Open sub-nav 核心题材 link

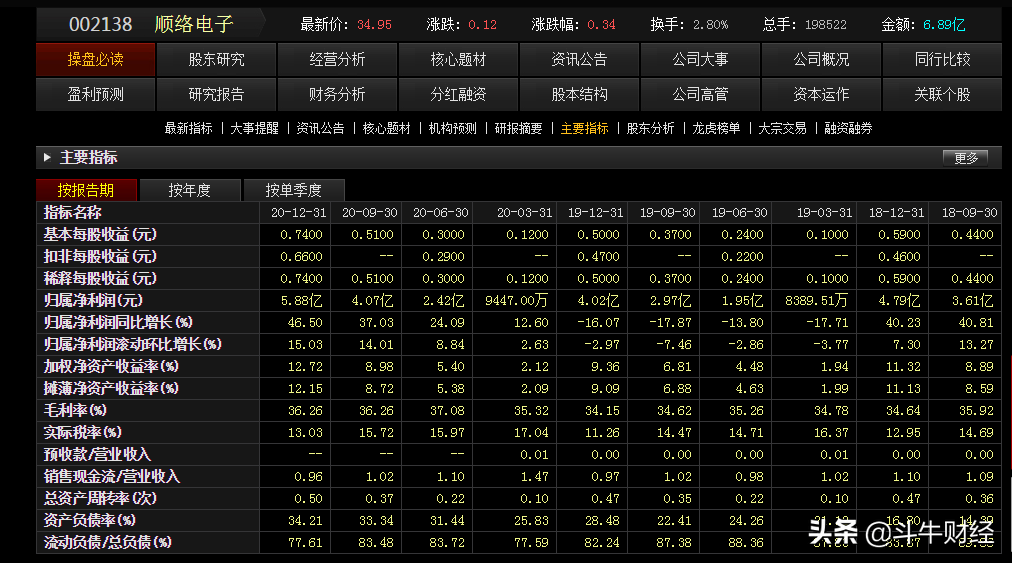[x=387, y=128]
